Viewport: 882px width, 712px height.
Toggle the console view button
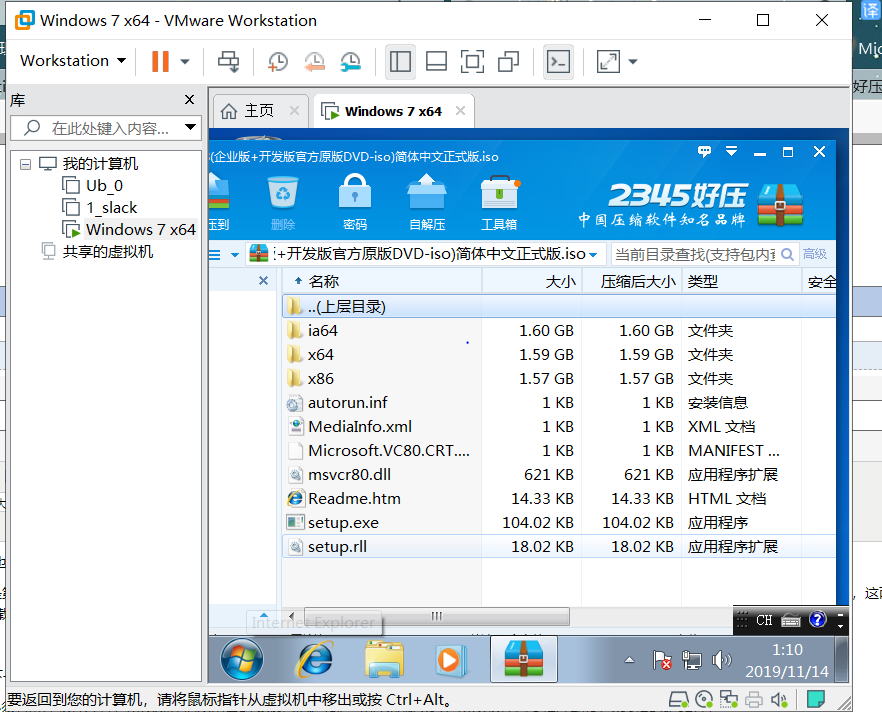[558, 61]
